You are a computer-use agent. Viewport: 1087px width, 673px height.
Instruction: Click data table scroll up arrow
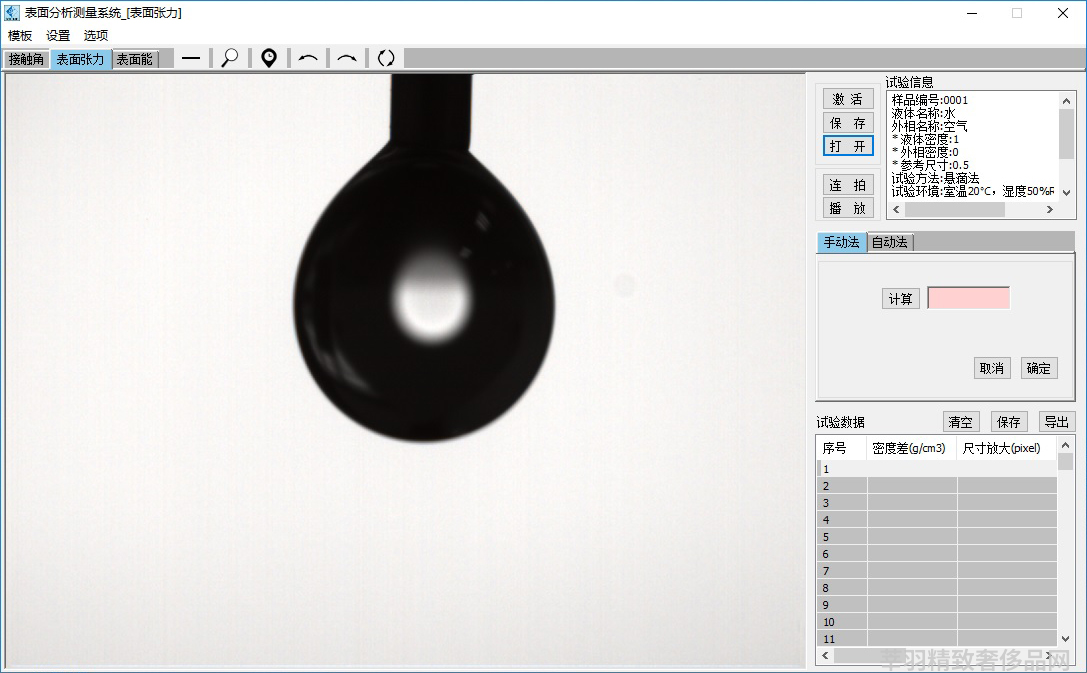click(x=1066, y=446)
